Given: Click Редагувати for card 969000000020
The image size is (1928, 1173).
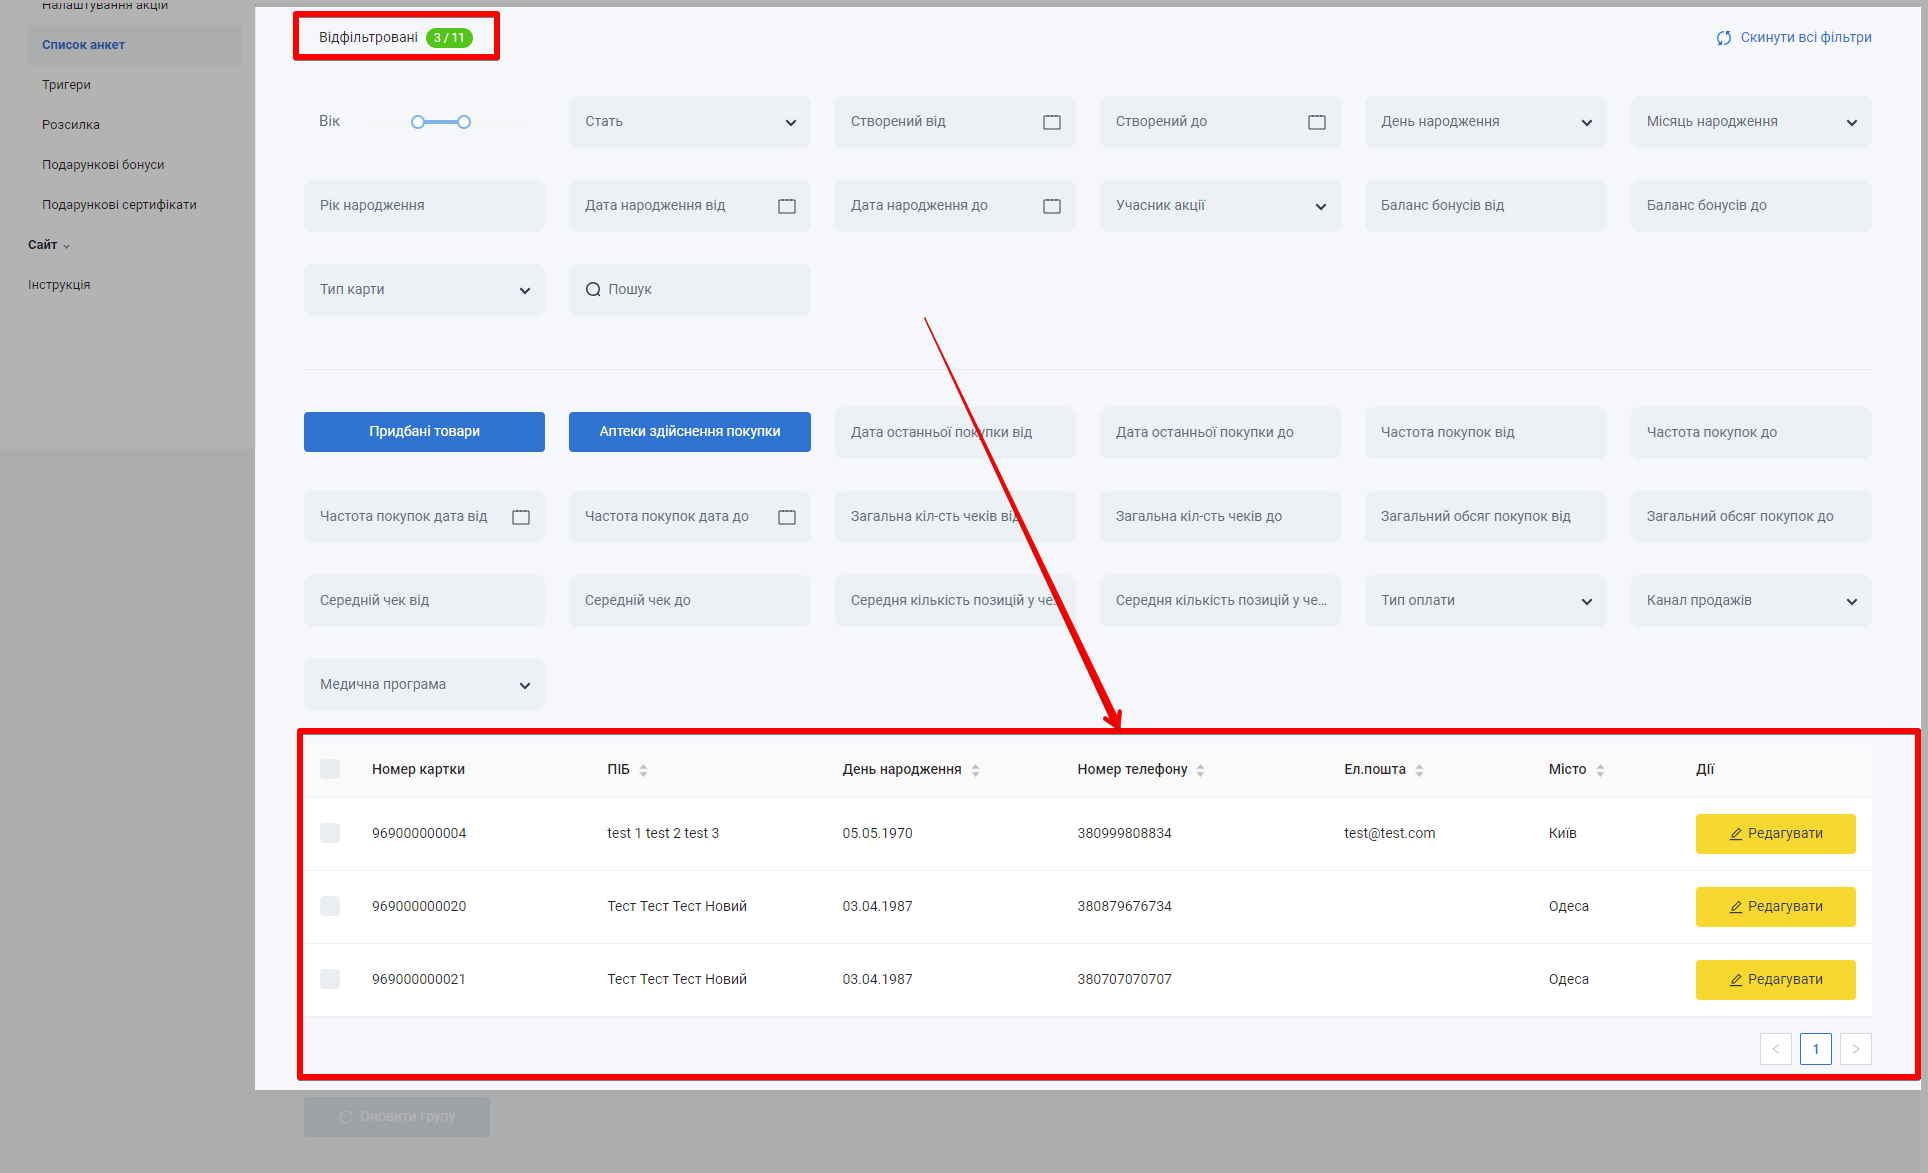Looking at the screenshot, I should 1775,907.
